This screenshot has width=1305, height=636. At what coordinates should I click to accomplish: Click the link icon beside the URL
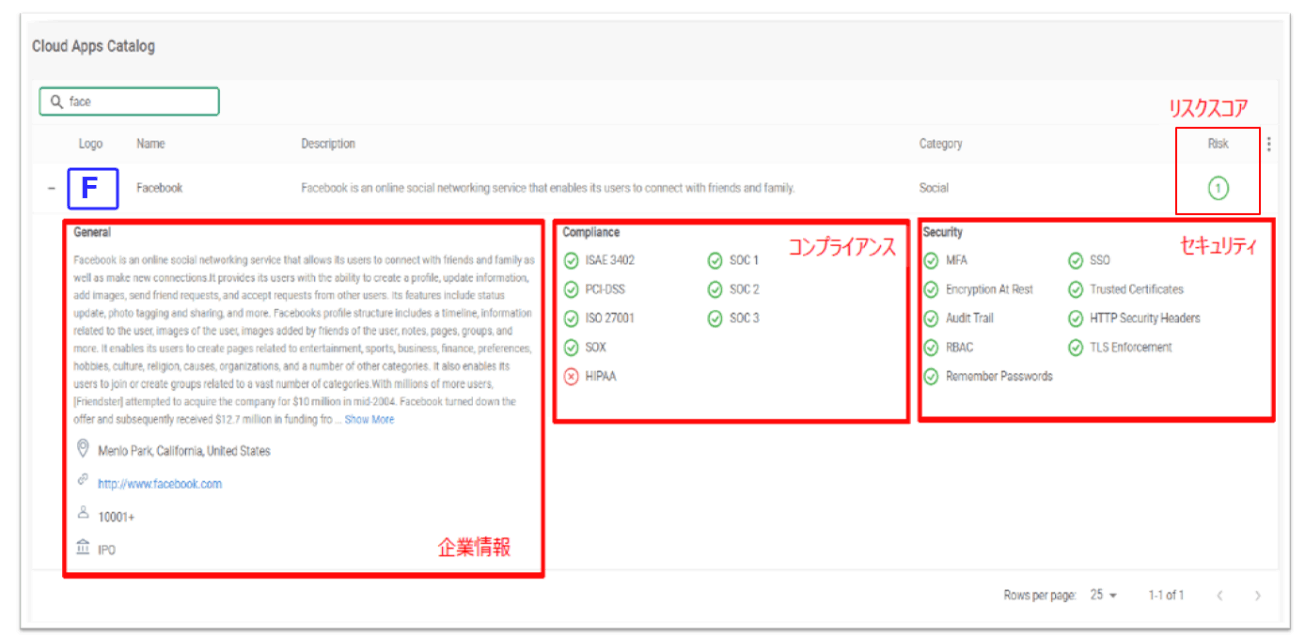point(83,481)
